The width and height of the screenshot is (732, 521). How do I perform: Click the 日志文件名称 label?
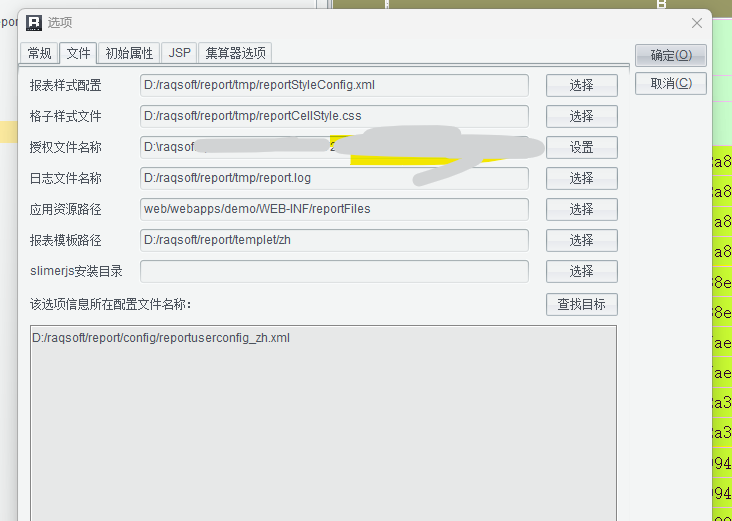[x=65, y=178]
